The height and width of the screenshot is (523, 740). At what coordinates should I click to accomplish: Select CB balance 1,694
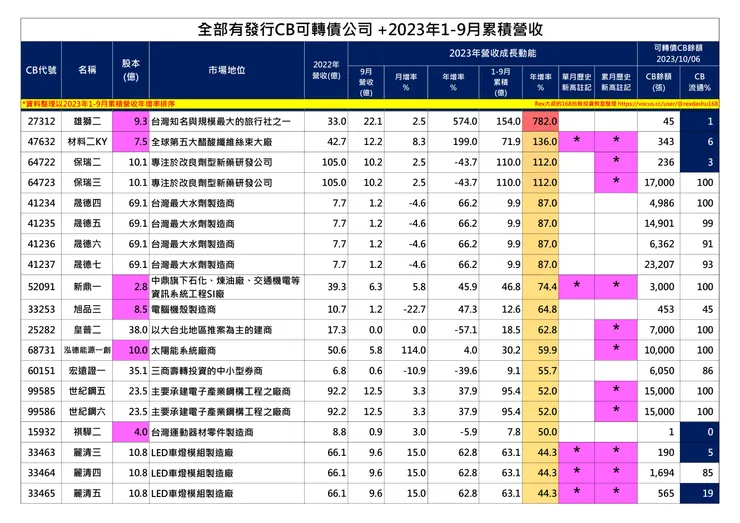coord(662,472)
